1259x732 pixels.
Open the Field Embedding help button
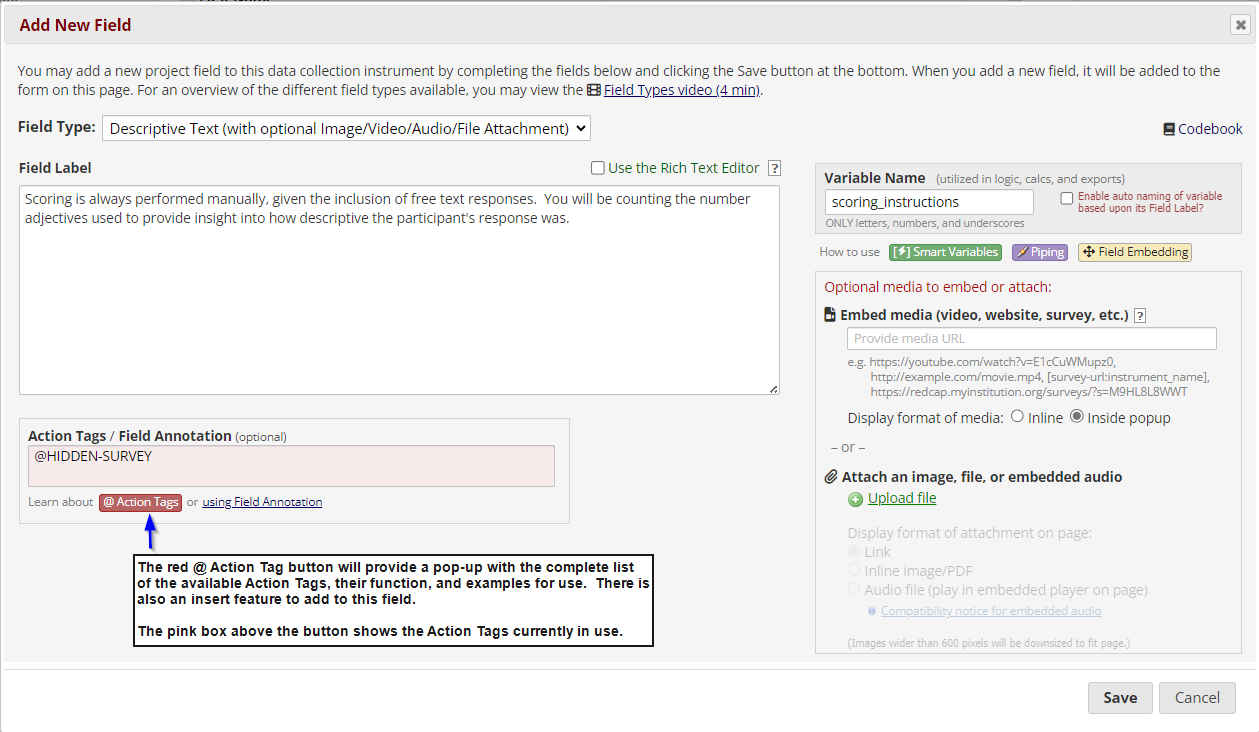[x=1134, y=252]
